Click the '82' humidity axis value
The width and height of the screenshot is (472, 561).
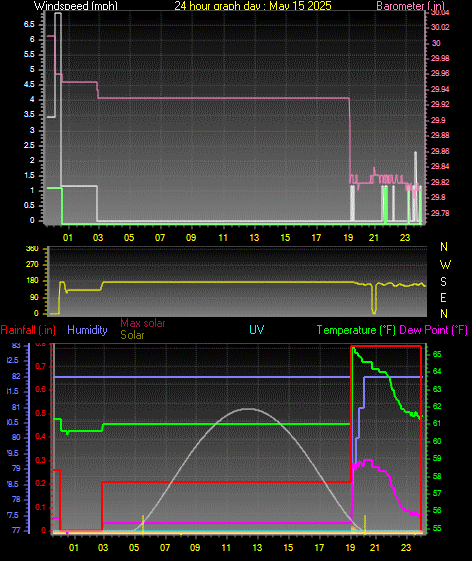pos(16,376)
